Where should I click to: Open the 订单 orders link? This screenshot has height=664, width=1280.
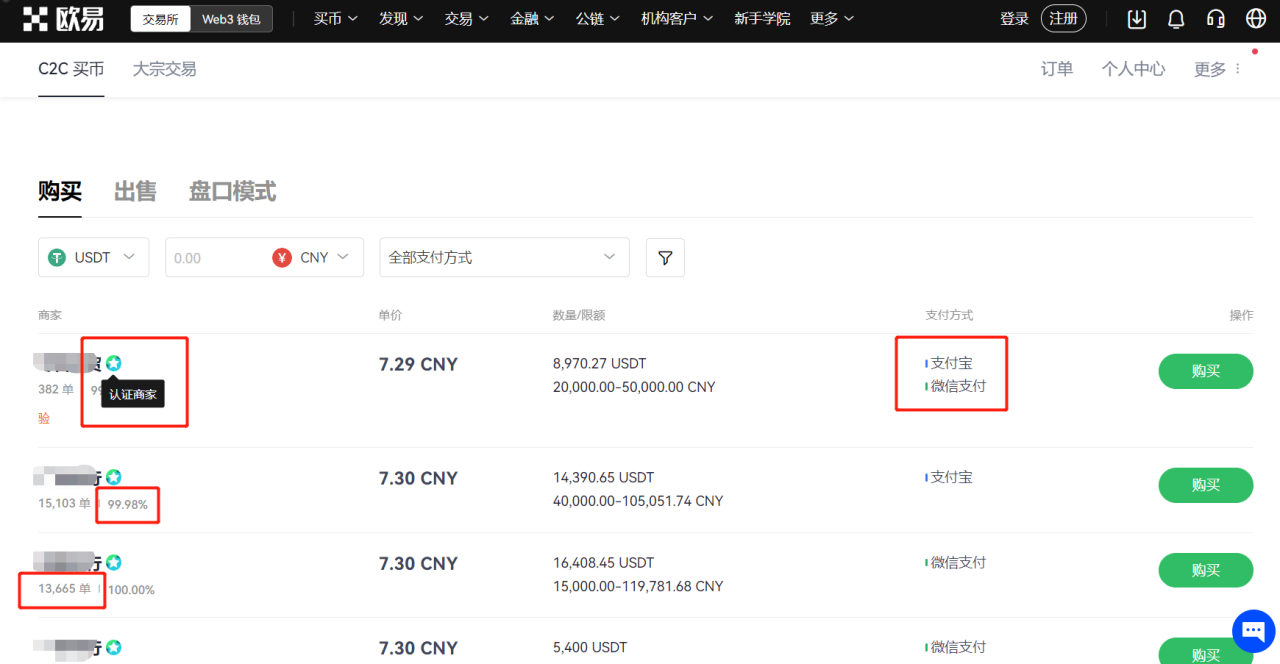point(1057,69)
